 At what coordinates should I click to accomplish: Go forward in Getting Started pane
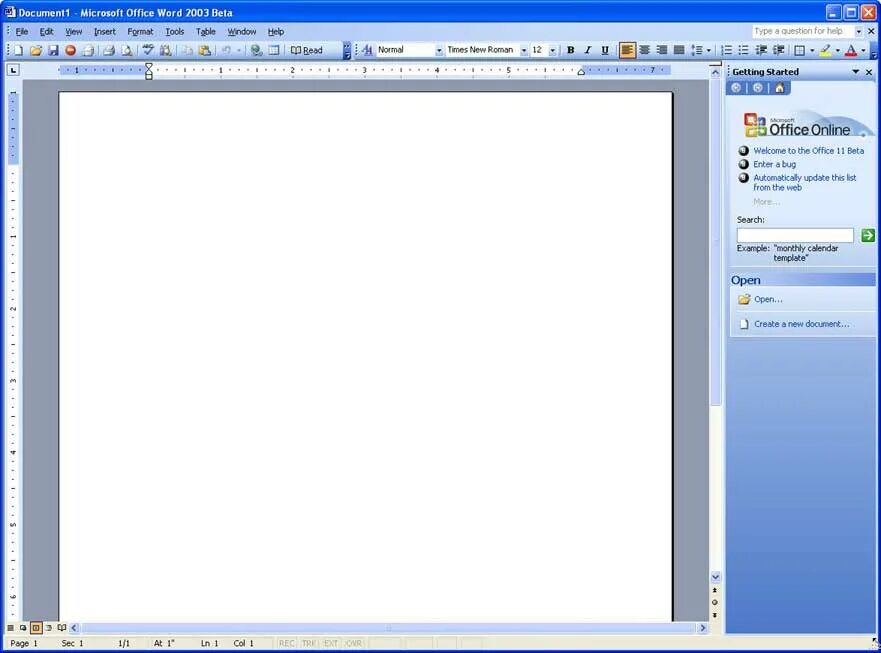coord(758,88)
